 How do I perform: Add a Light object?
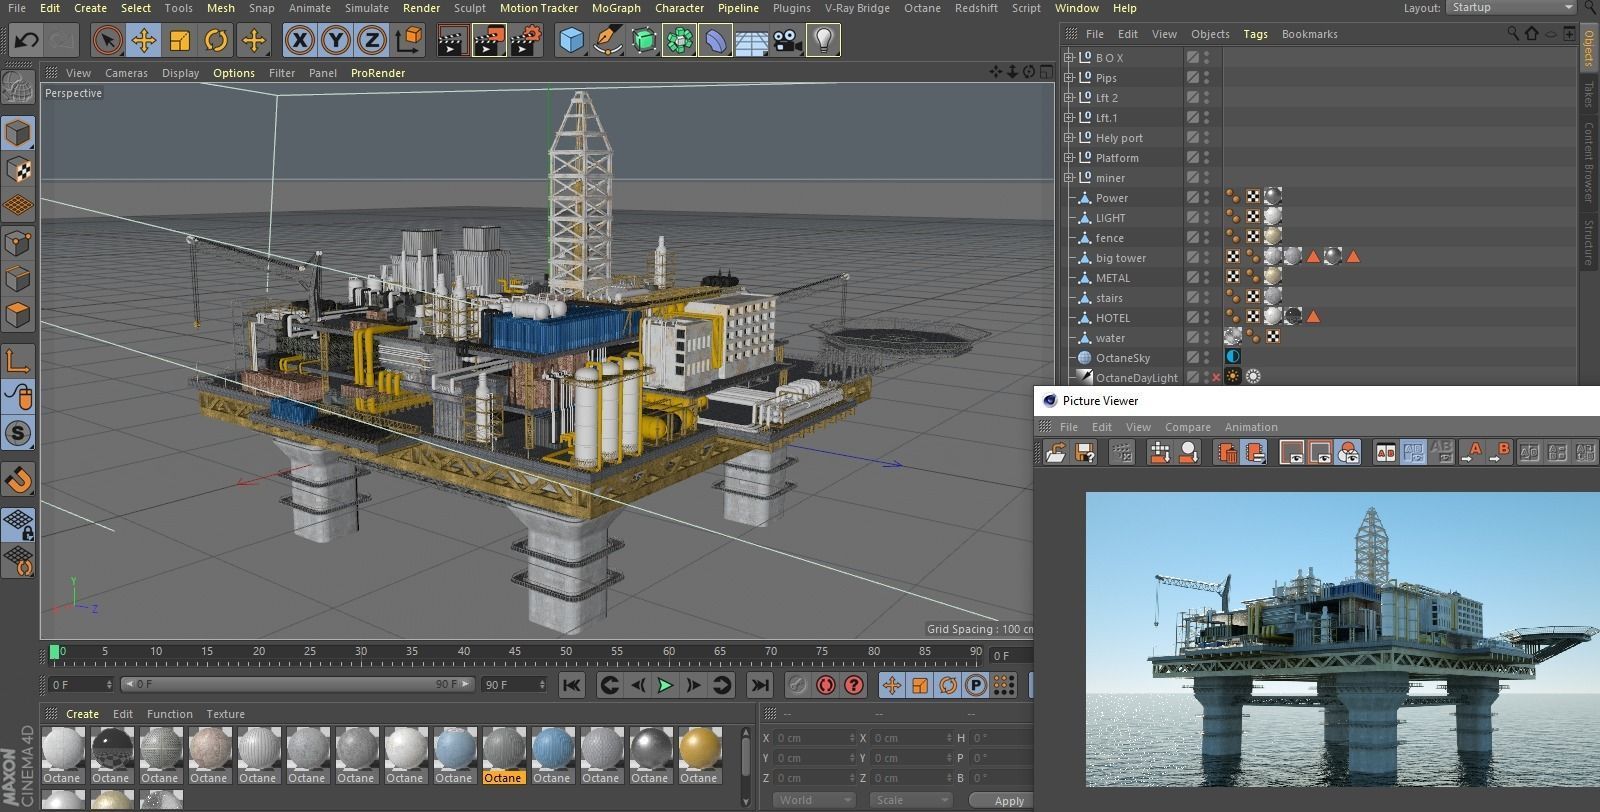[822, 41]
